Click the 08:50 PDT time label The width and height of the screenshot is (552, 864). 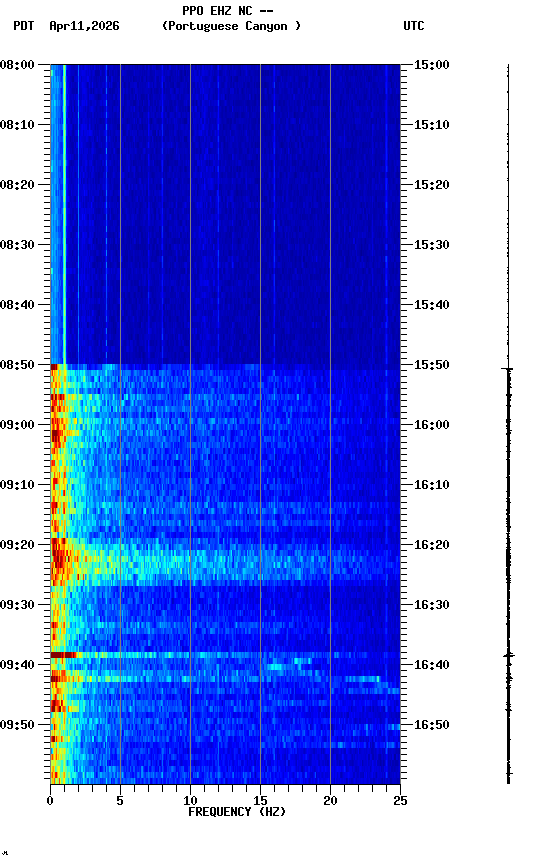click(17, 365)
